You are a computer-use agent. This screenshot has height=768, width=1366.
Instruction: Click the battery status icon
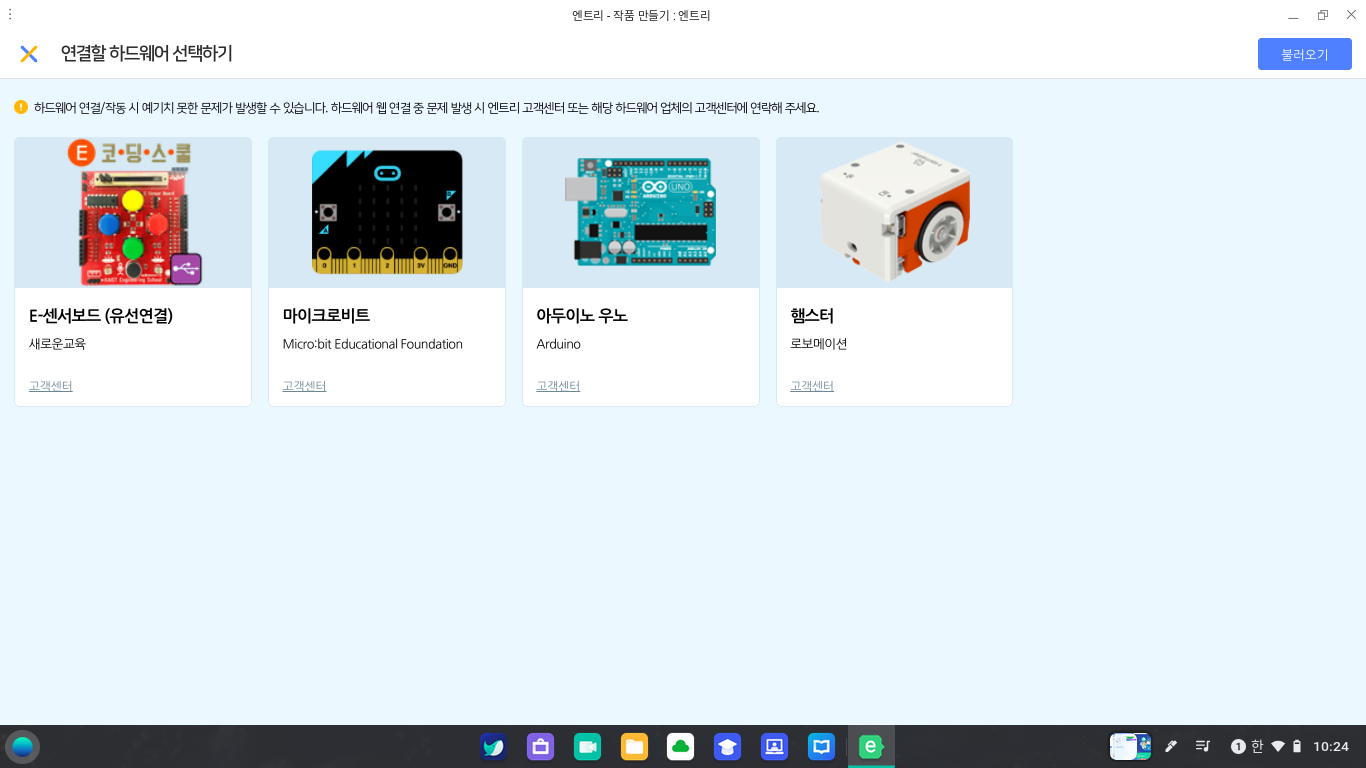[x=1297, y=747]
